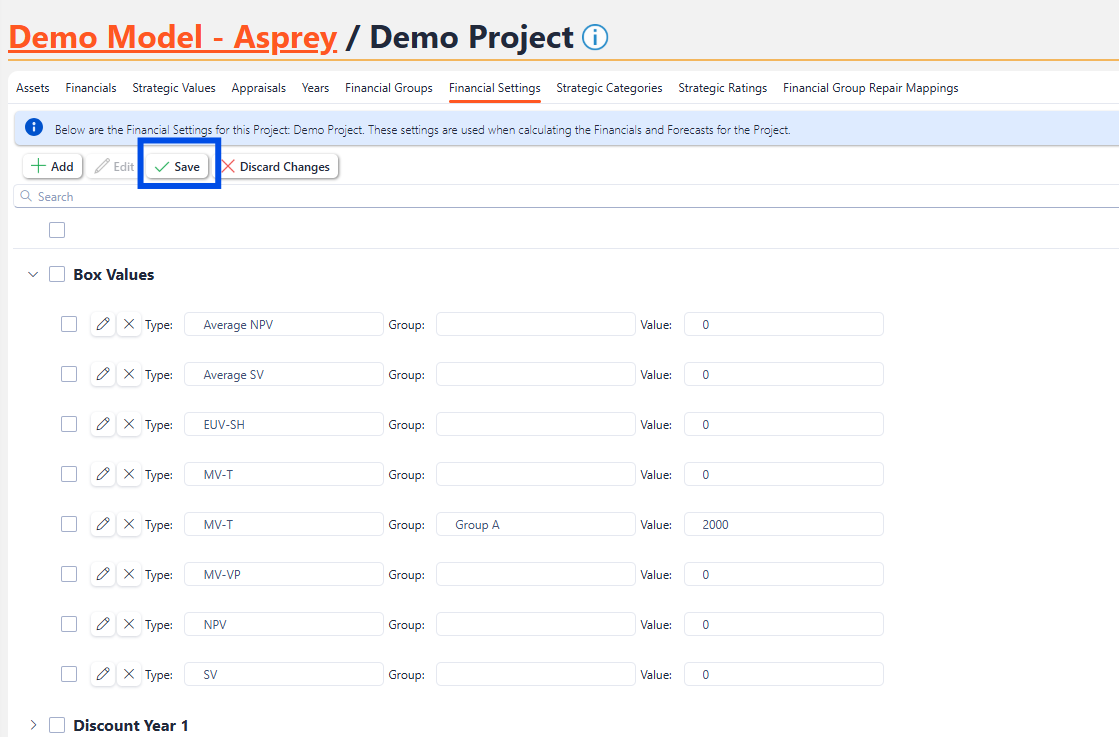Click Discard Changes button
The height and width of the screenshot is (737, 1119).
pos(276,167)
